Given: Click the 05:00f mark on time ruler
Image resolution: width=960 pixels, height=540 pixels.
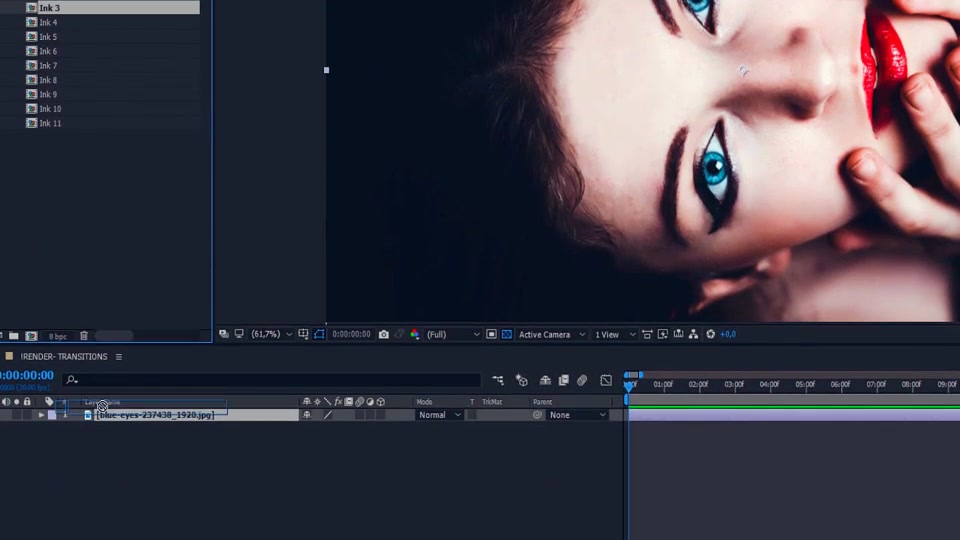Looking at the screenshot, I should [804, 384].
